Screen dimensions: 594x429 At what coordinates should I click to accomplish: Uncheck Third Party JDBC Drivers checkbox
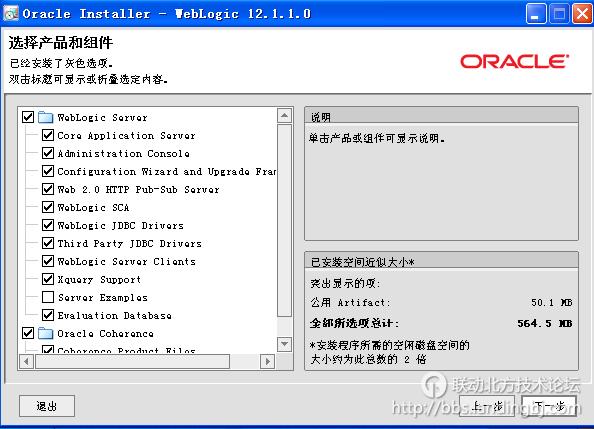click(x=48, y=243)
